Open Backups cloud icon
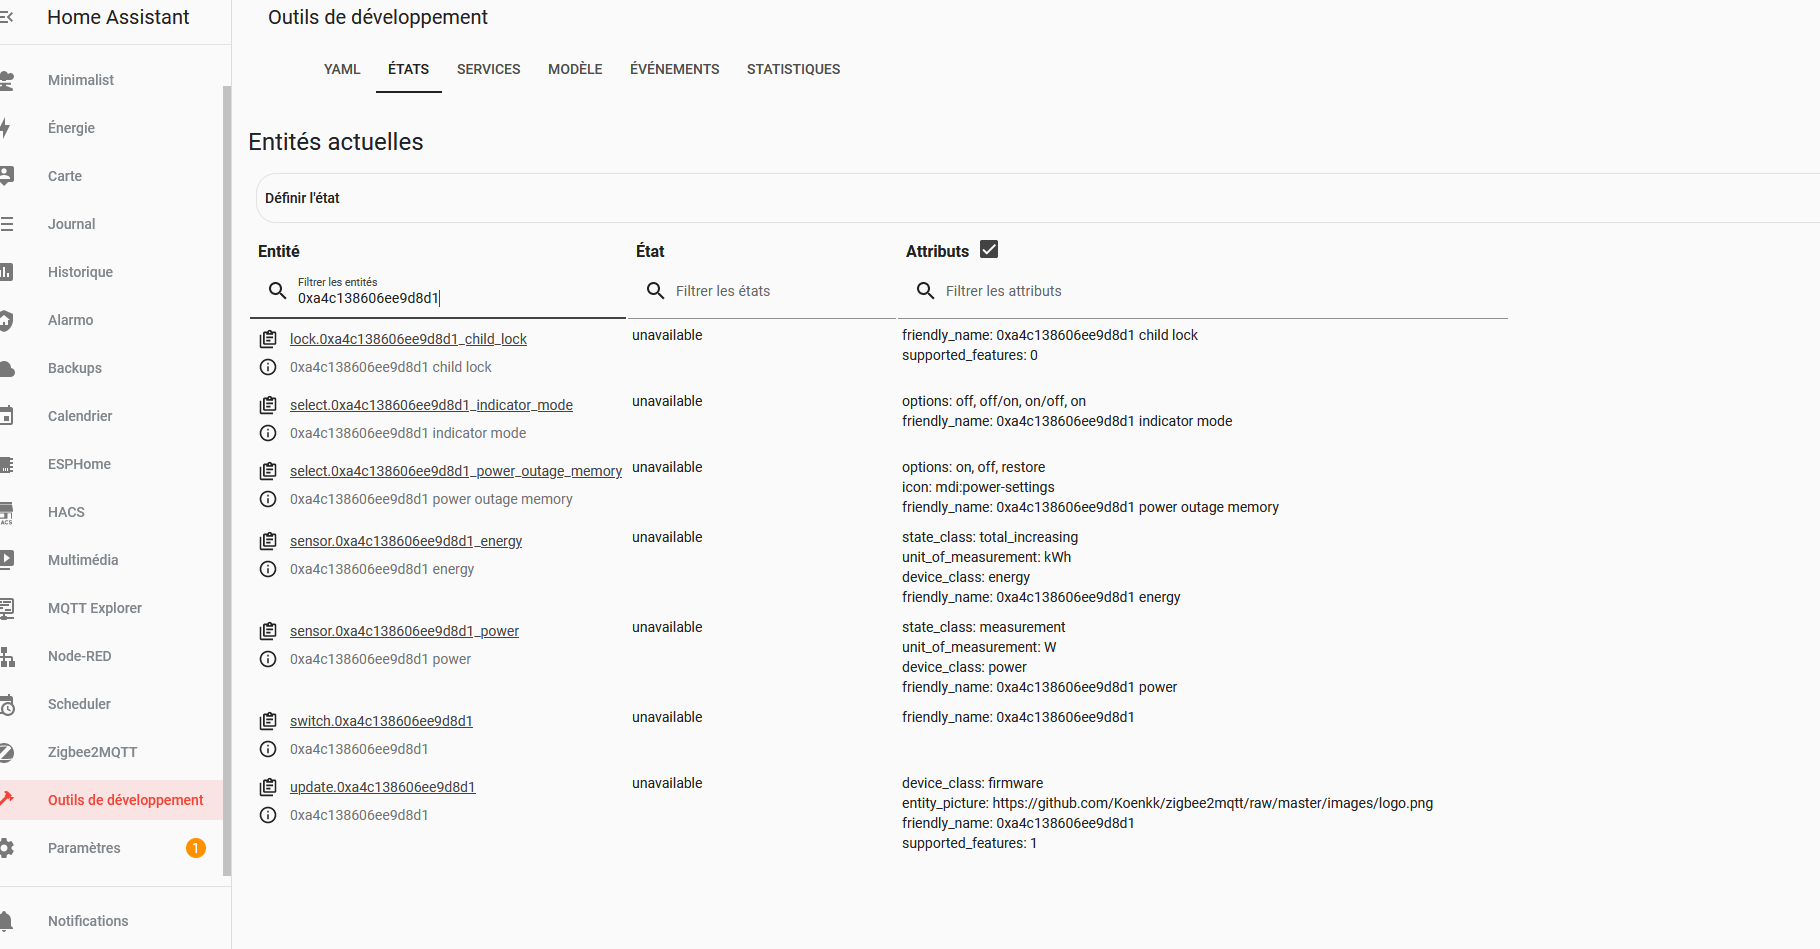 click(x=6, y=368)
